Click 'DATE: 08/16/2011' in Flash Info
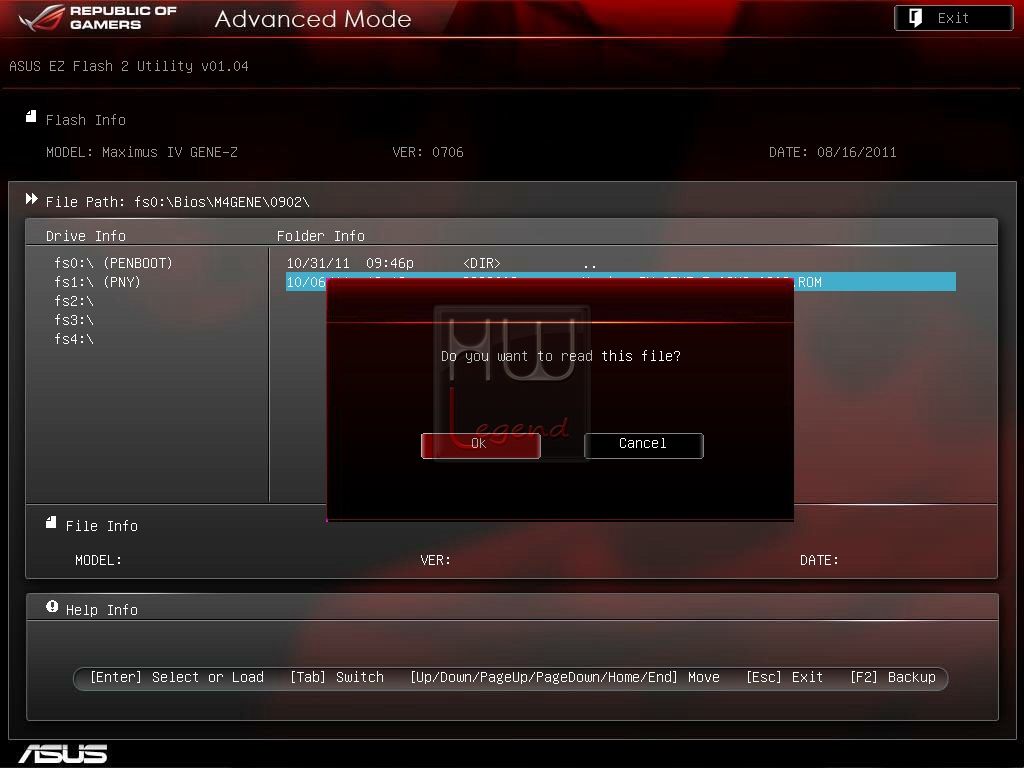The width and height of the screenshot is (1024, 768). (833, 152)
